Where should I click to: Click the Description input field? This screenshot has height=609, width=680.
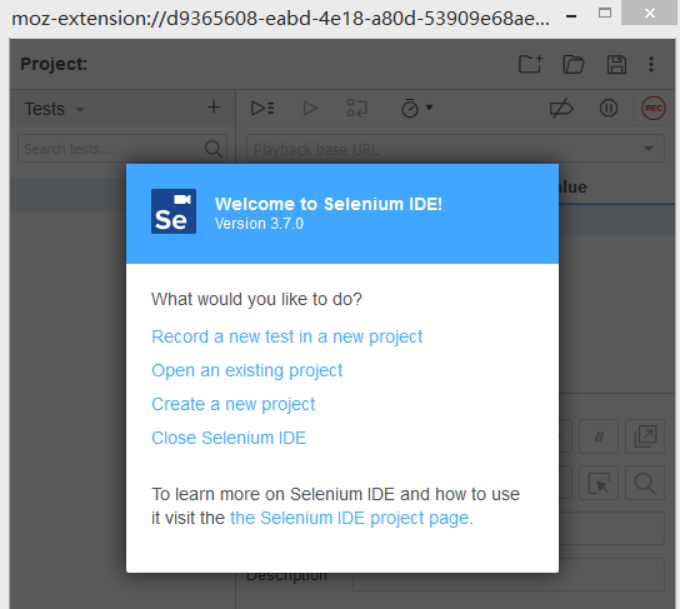click(508, 574)
